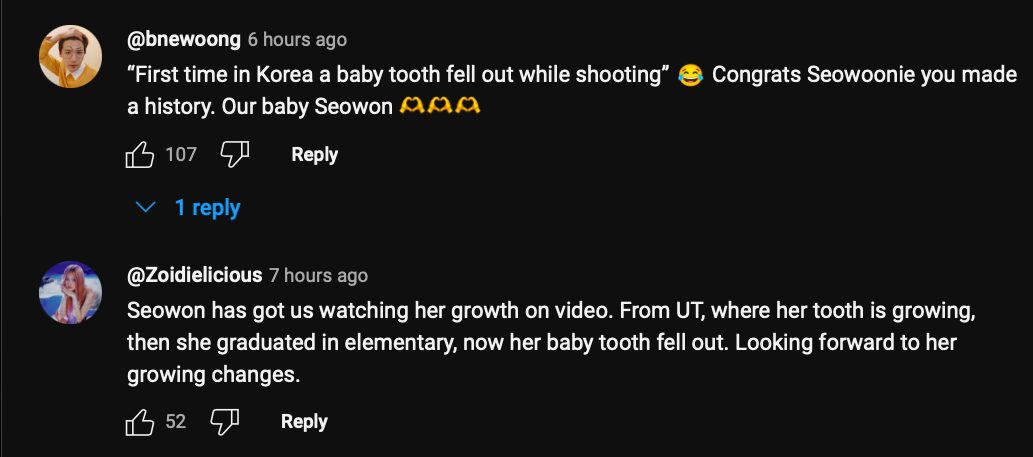This screenshot has height=457, width=1033.
Task: Expand replies using the blue chevron arrow
Action: 147,207
